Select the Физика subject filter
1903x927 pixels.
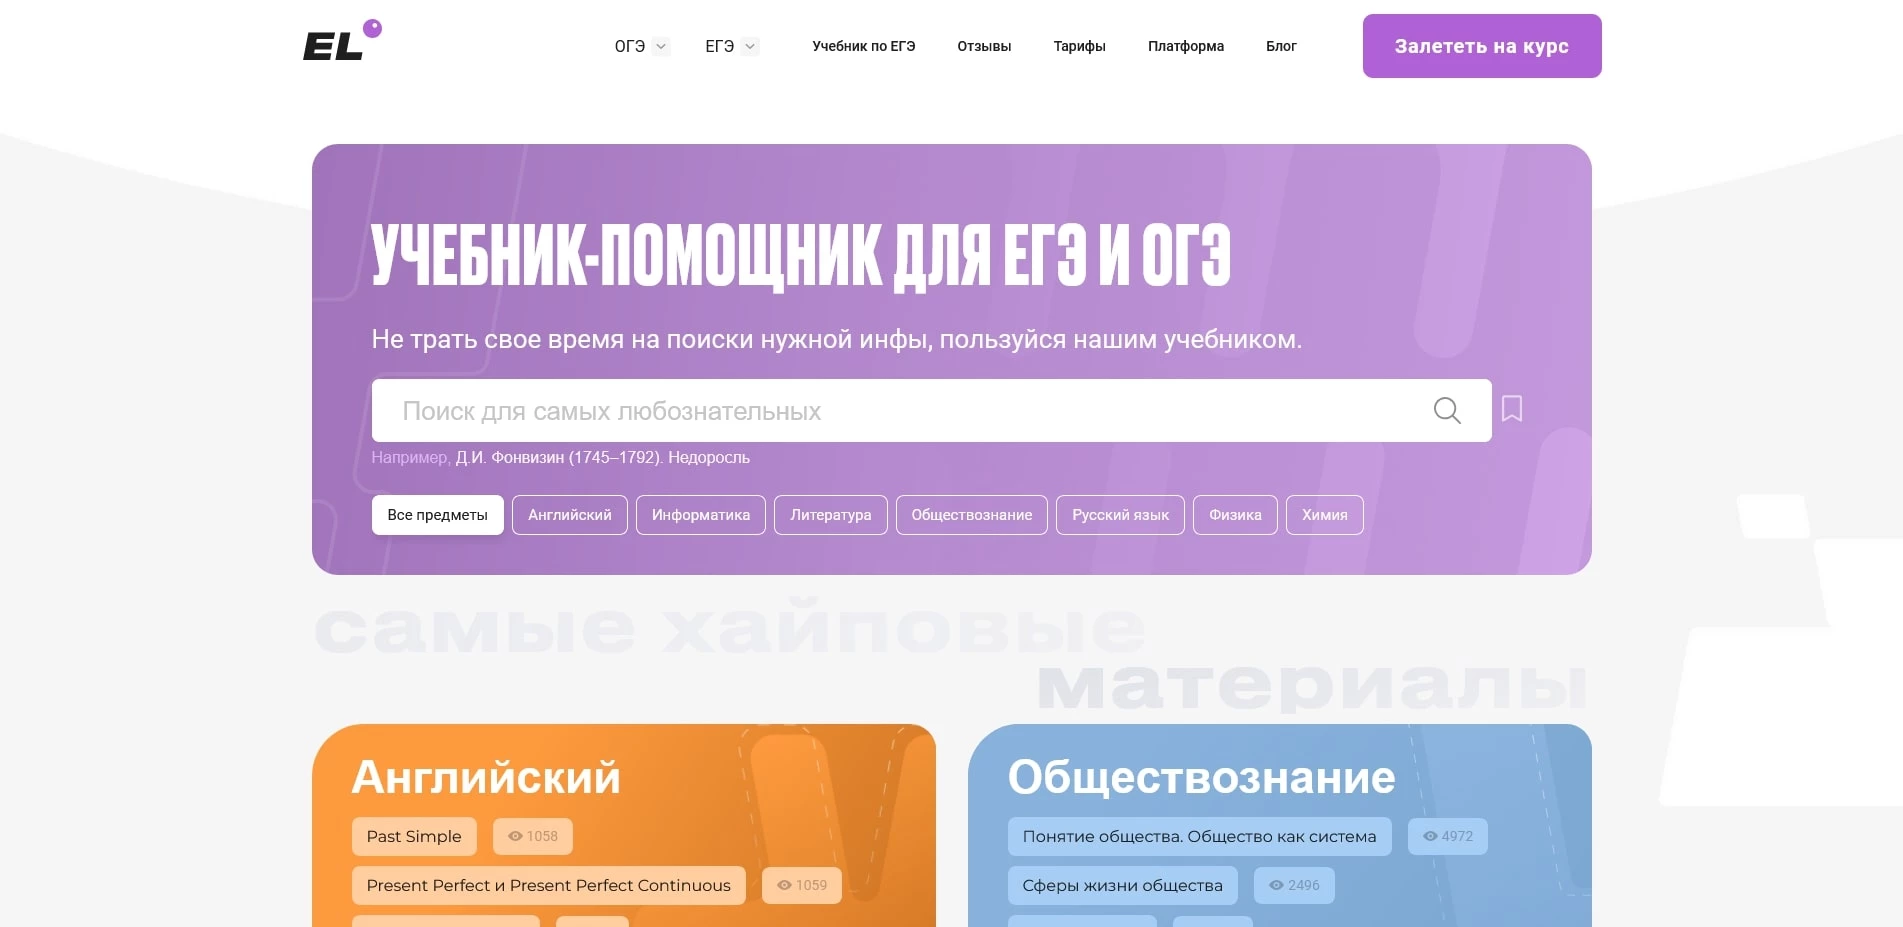coord(1234,515)
